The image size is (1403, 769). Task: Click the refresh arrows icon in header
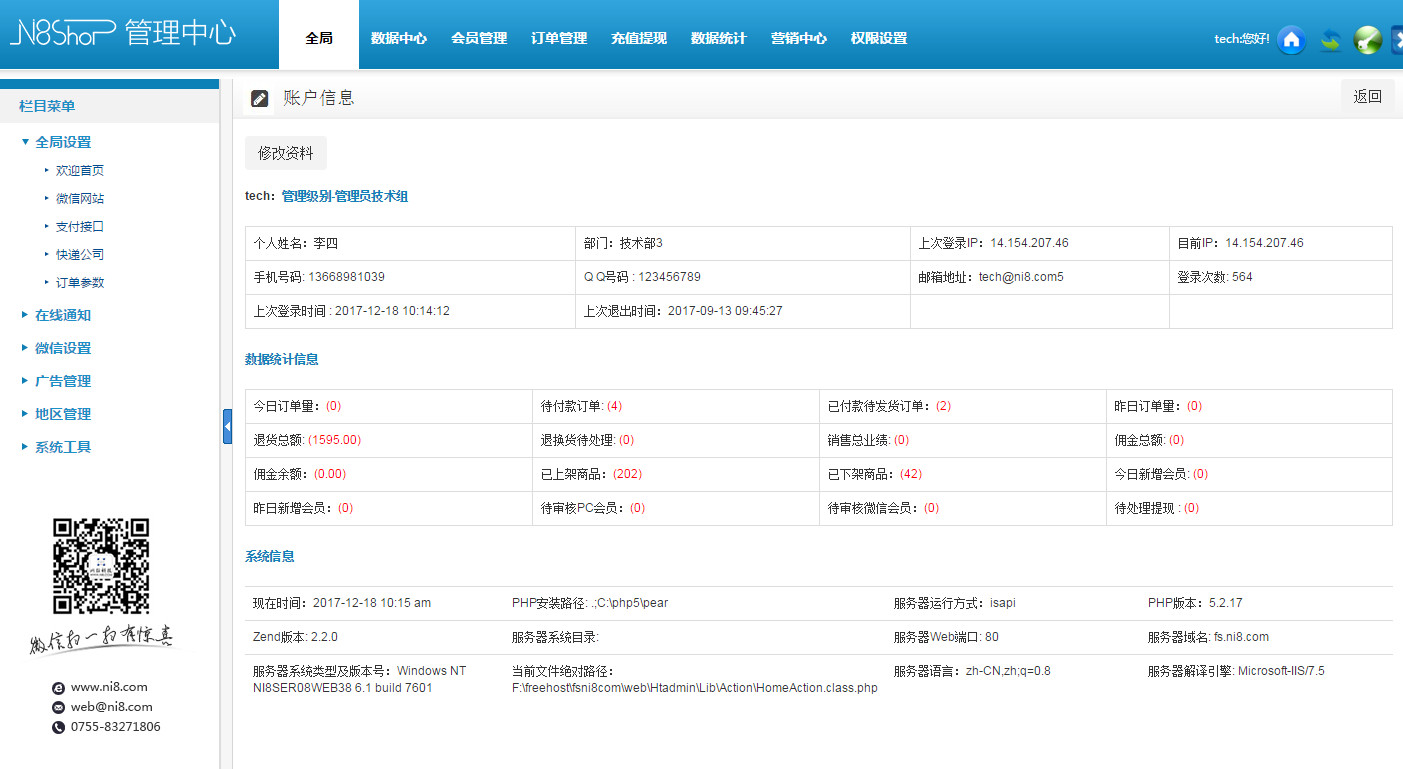point(1330,40)
